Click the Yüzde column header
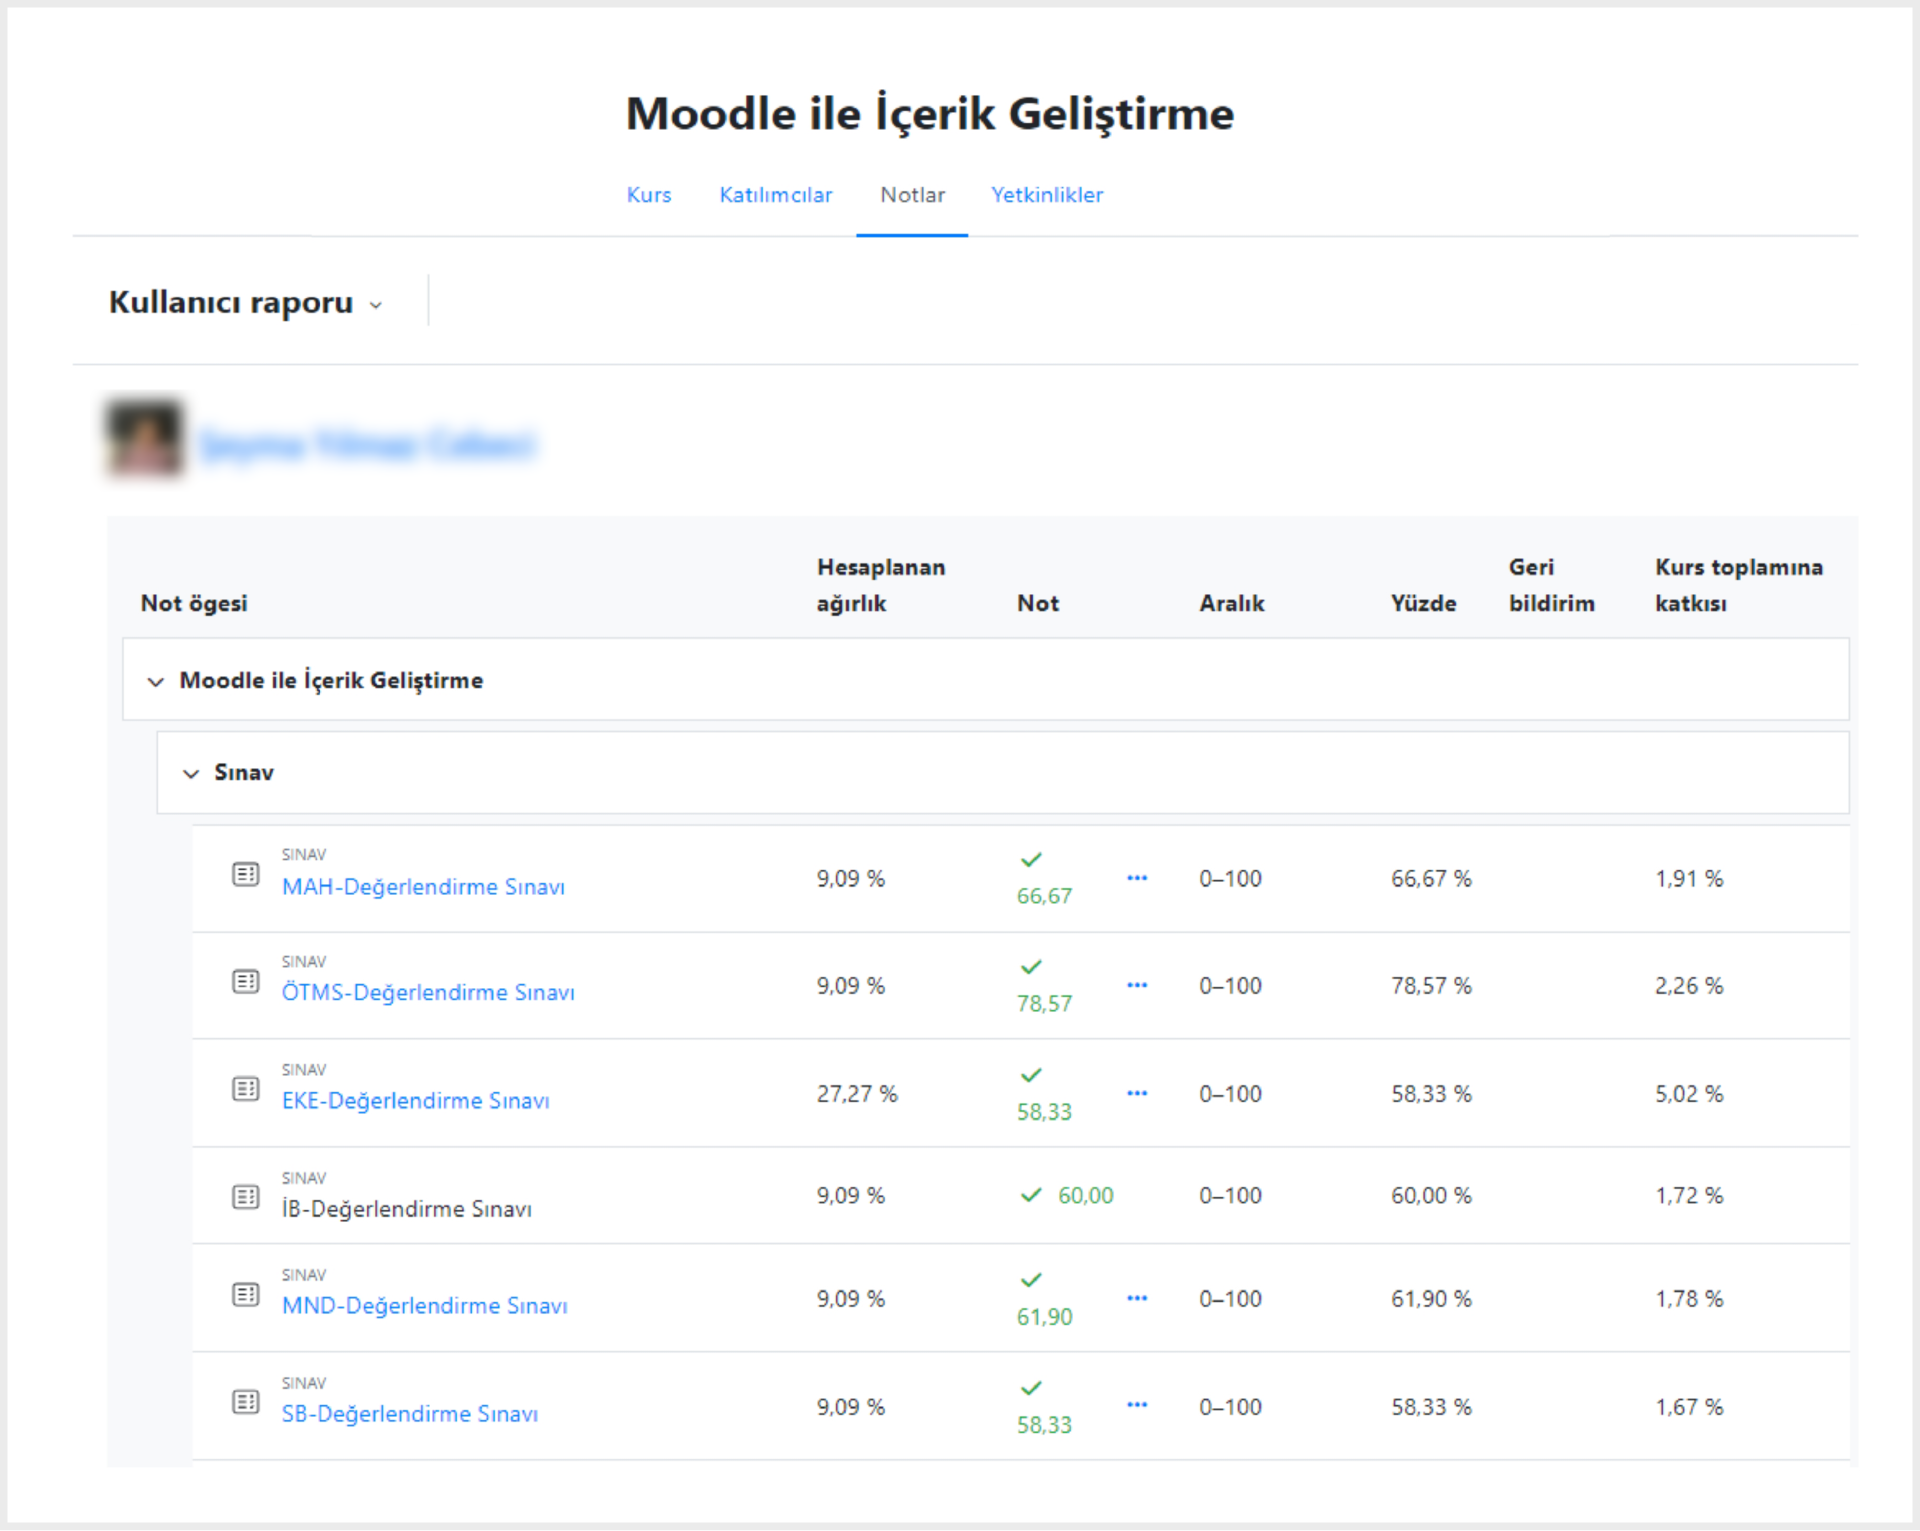This screenshot has width=1920, height=1531. (1423, 603)
